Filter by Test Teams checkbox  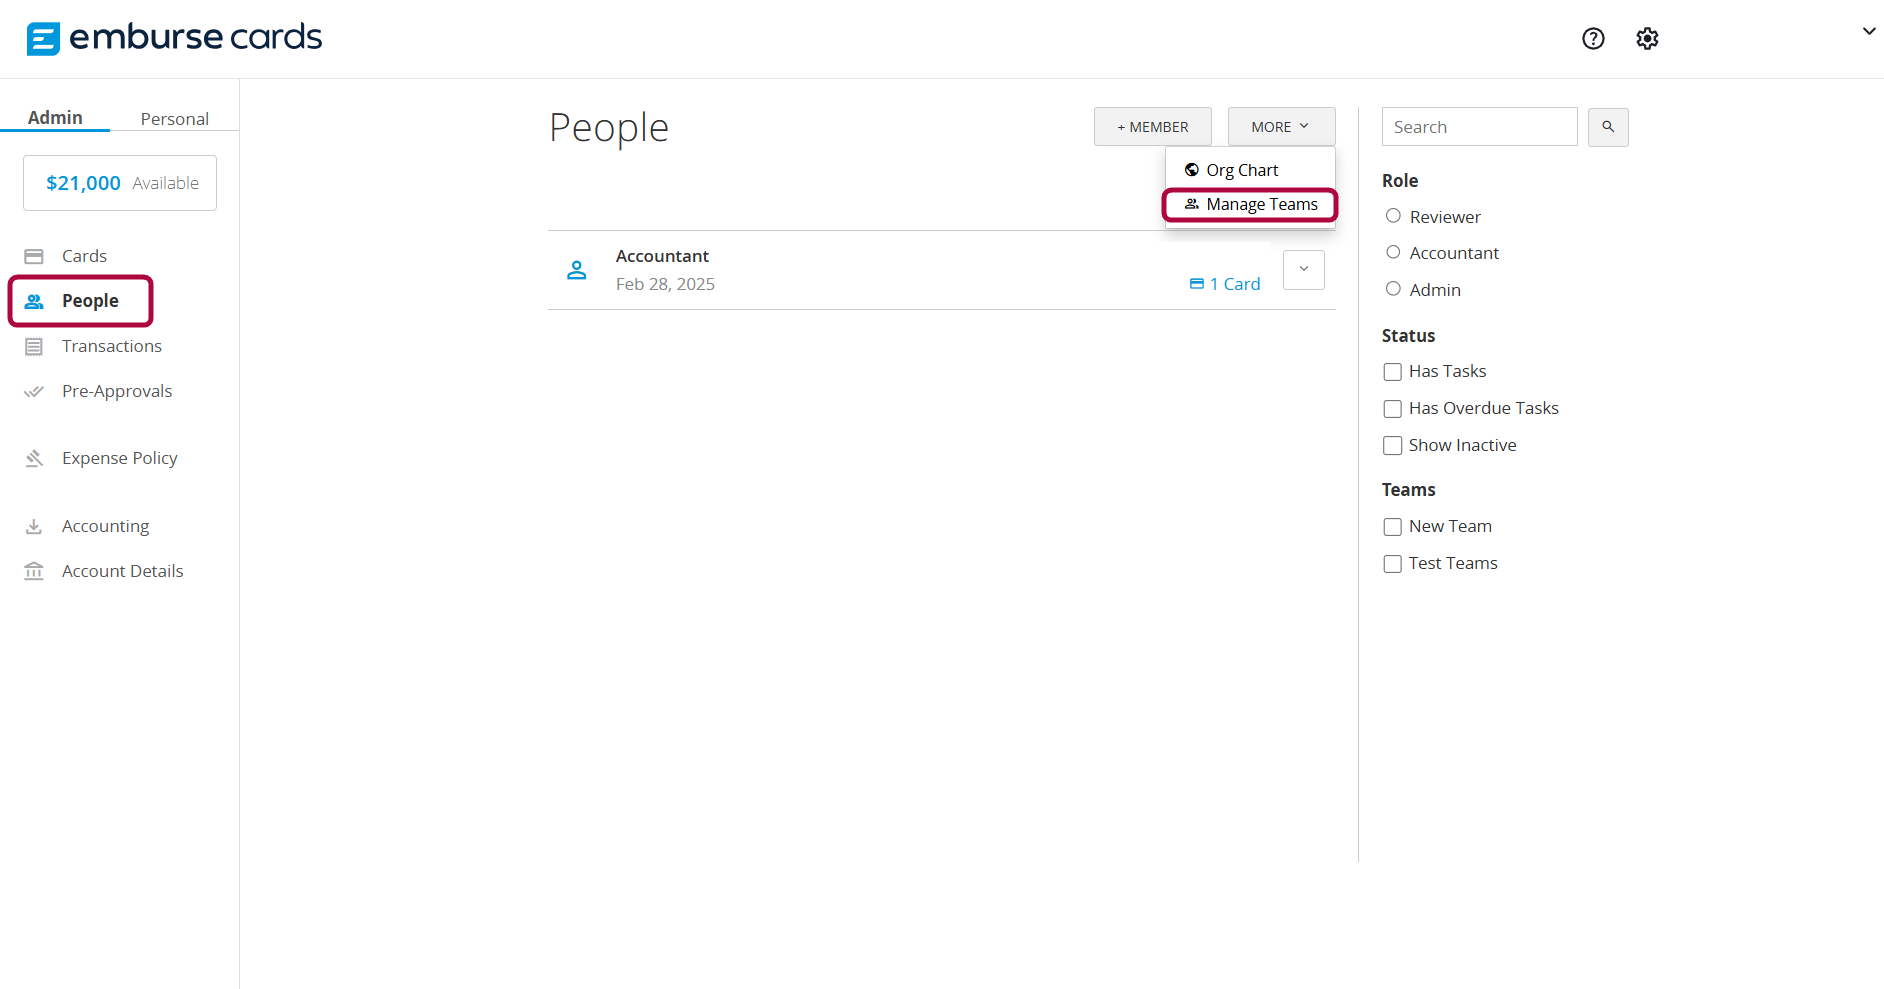tap(1392, 564)
